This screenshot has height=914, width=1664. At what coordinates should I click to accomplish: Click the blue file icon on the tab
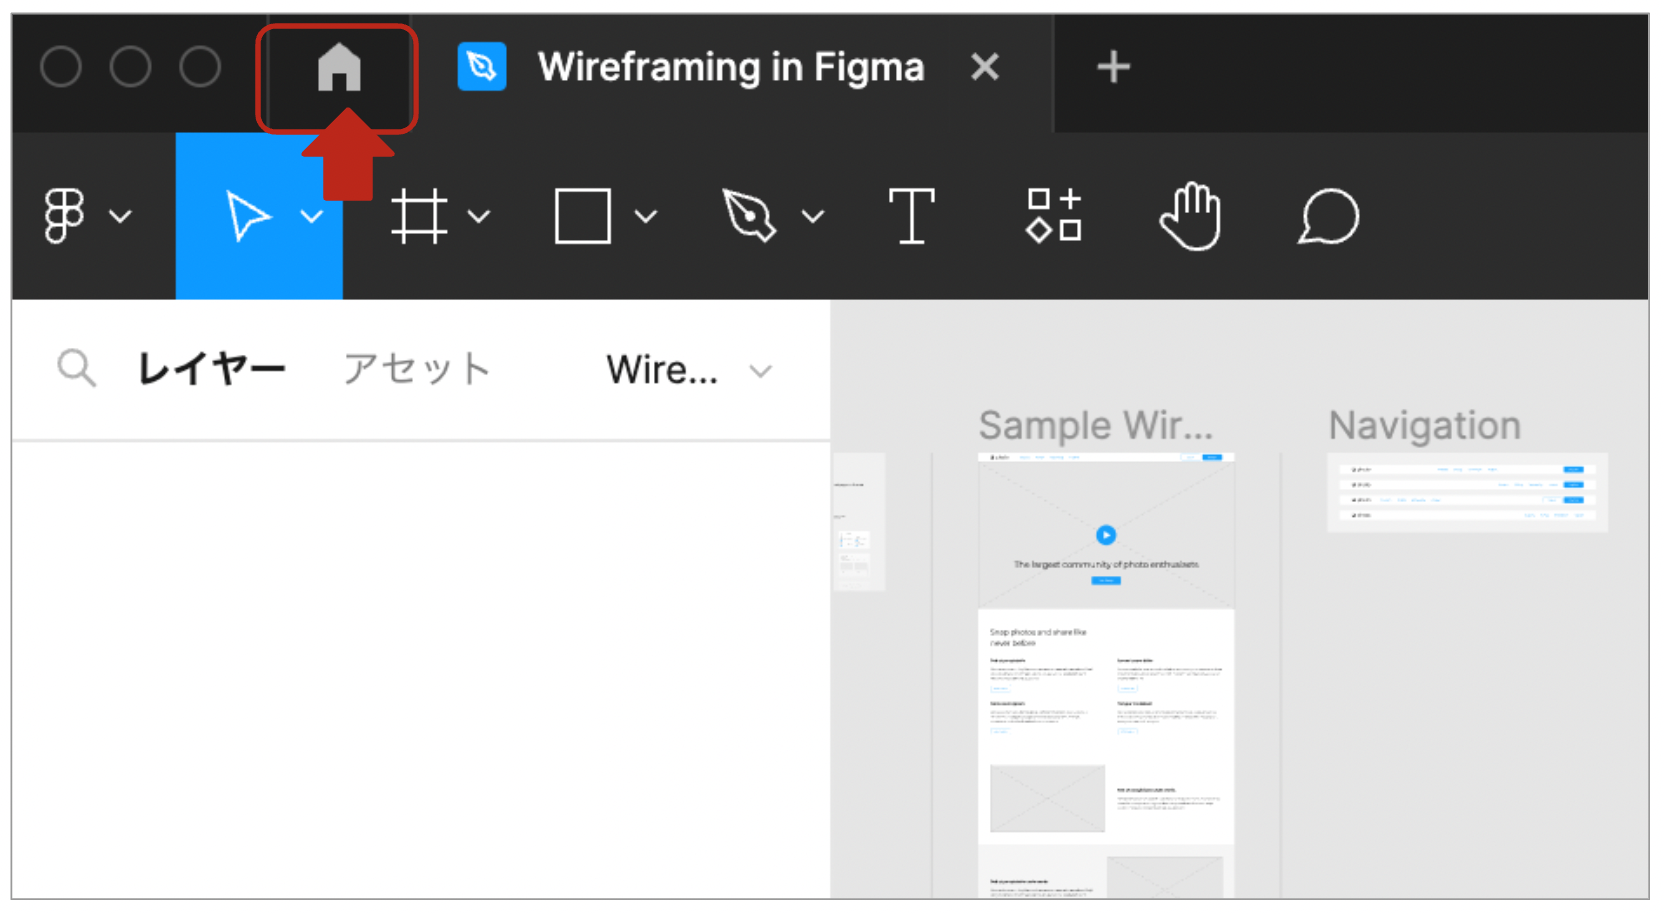pos(482,67)
